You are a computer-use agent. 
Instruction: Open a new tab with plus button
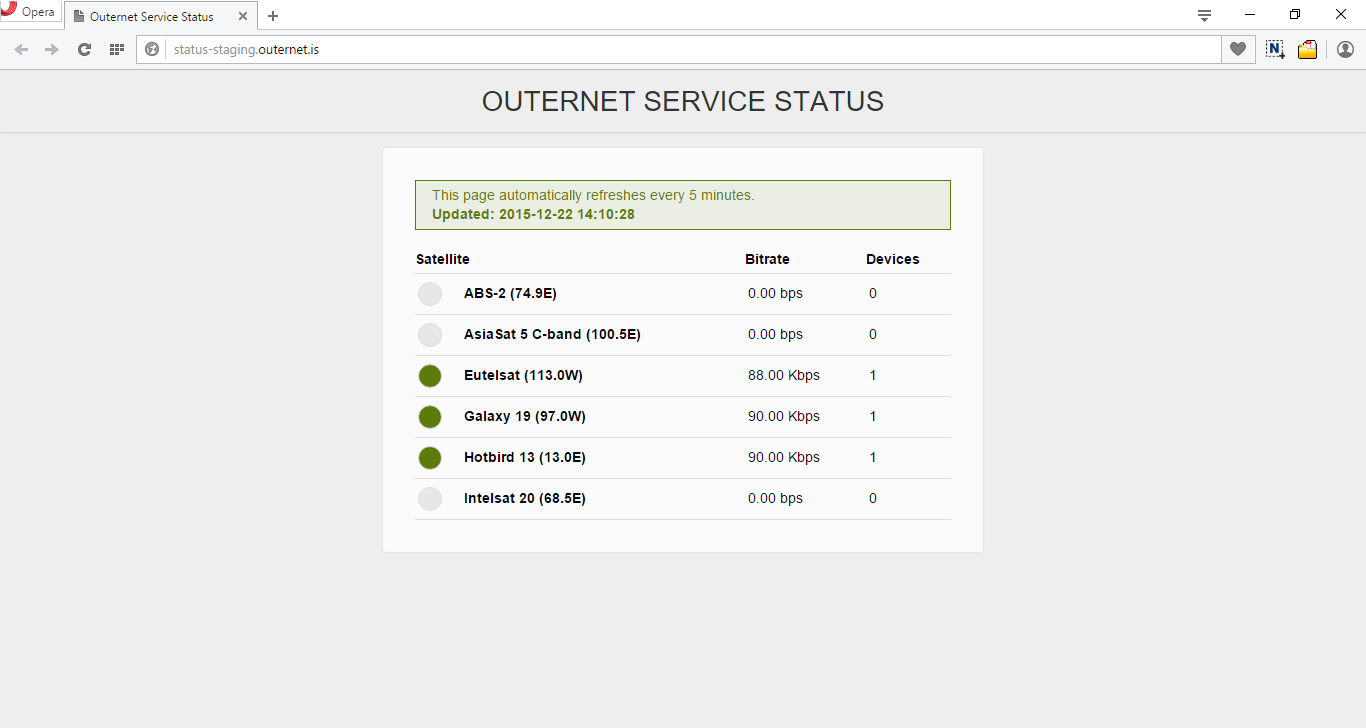[x=273, y=16]
